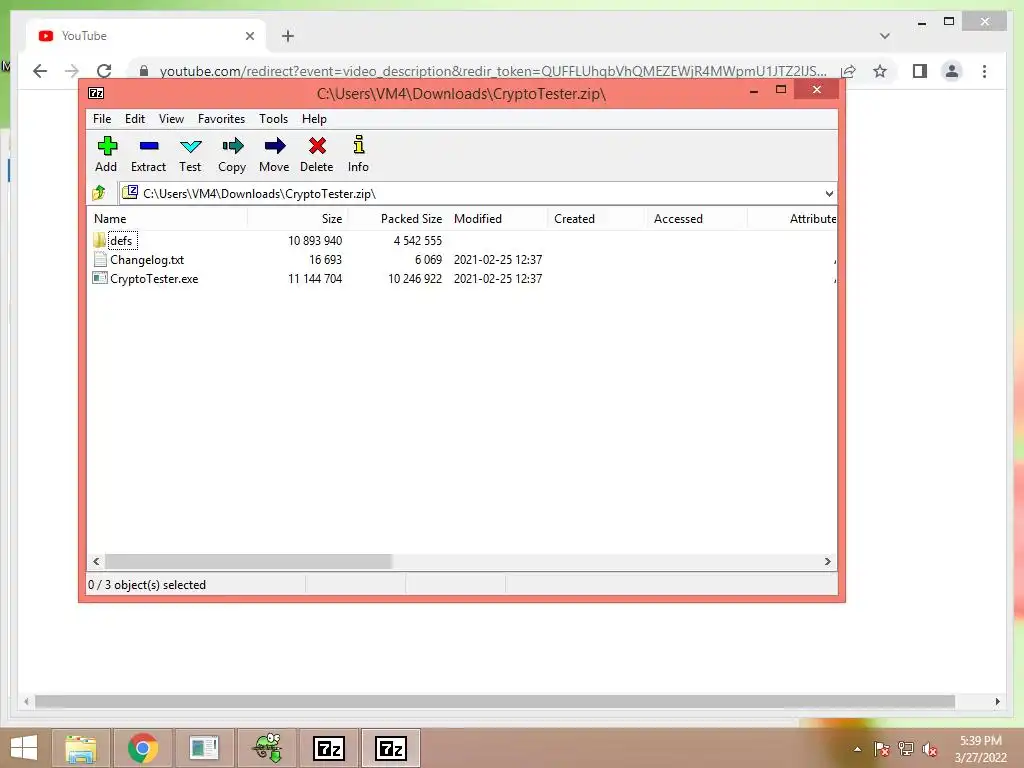Image resolution: width=1024 pixels, height=768 pixels.
Task: Open a new Chrome tab
Action: 288,36
